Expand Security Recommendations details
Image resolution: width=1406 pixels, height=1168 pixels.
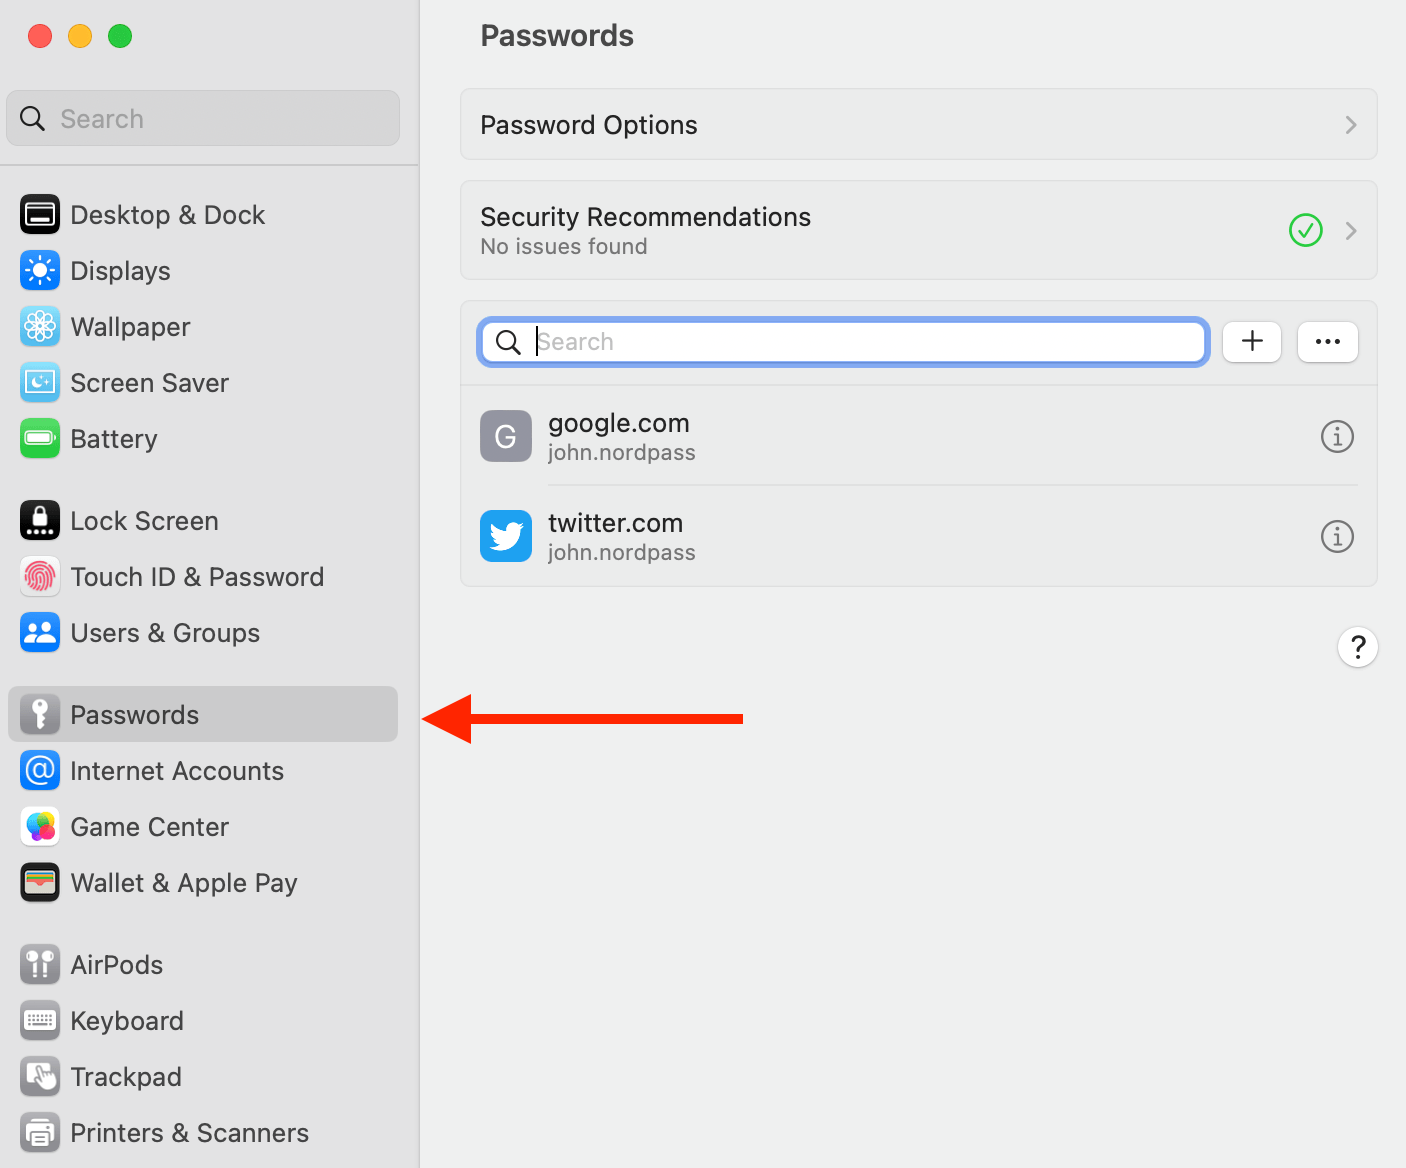click(x=1351, y=230)
